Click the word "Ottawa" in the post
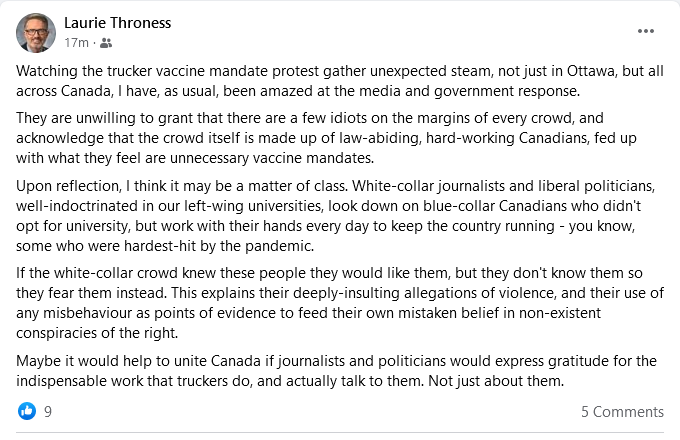This screenshot has width=680, height=440. [591, 71]
